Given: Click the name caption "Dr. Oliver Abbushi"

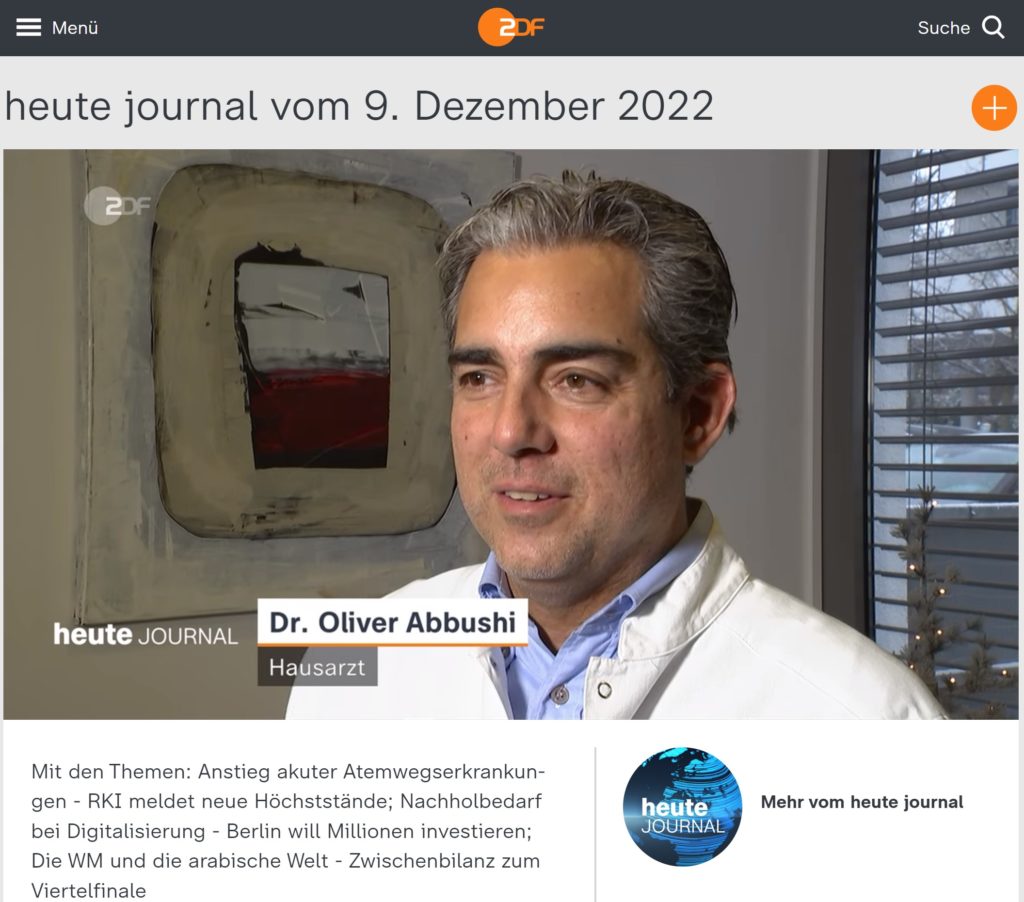Looking at the screenshot, I should pos(392,622).
